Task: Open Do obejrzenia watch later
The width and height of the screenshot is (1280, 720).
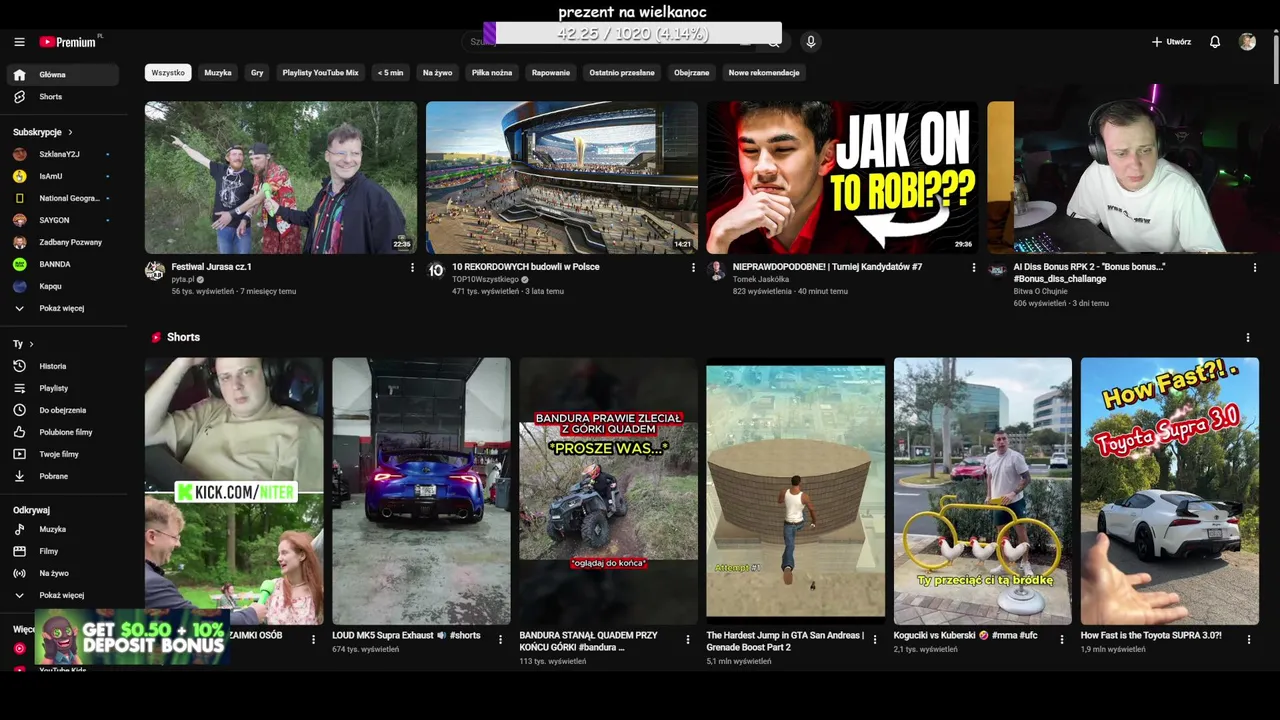Action: pyautogui.click(x=62, y=410)
